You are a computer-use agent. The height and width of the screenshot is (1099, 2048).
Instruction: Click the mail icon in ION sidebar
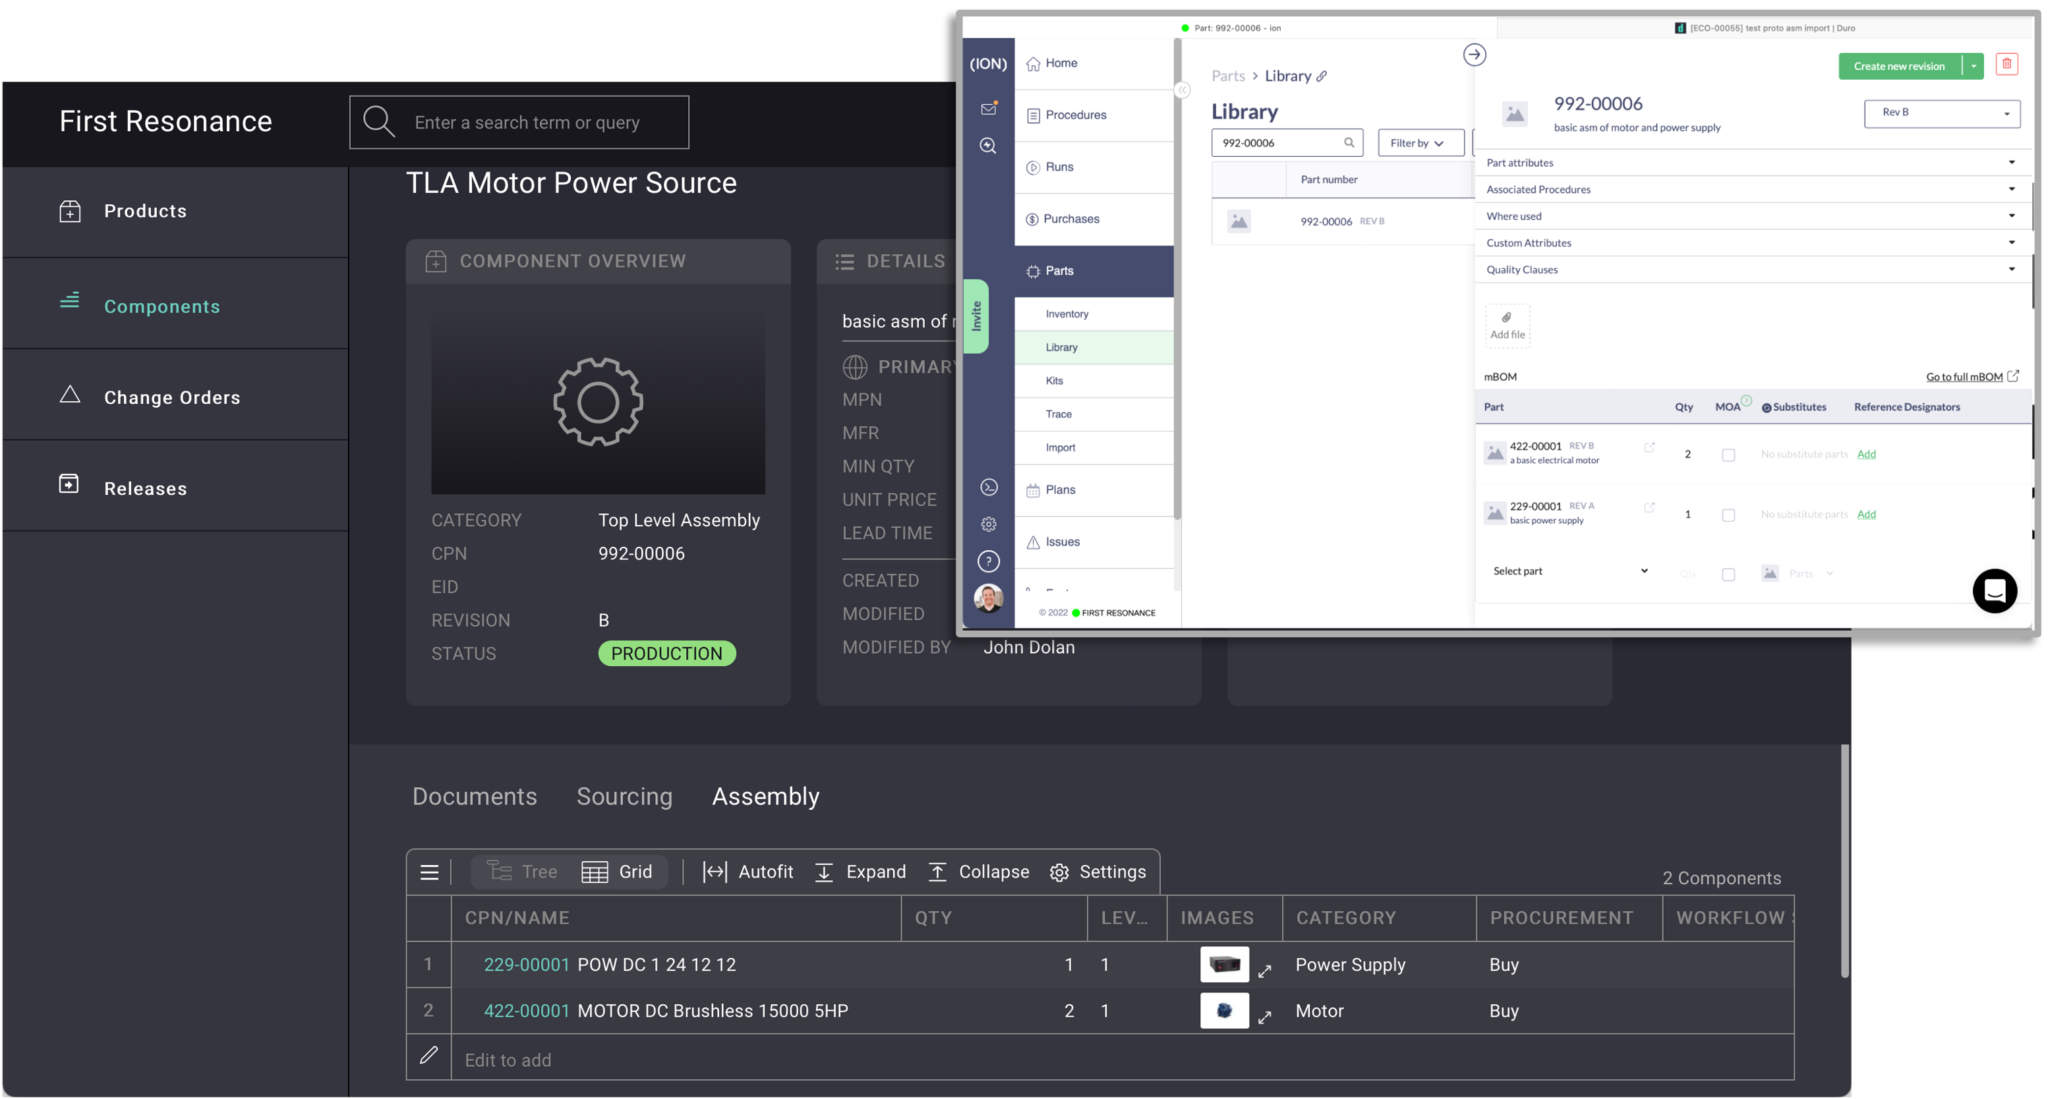[988, 108]
